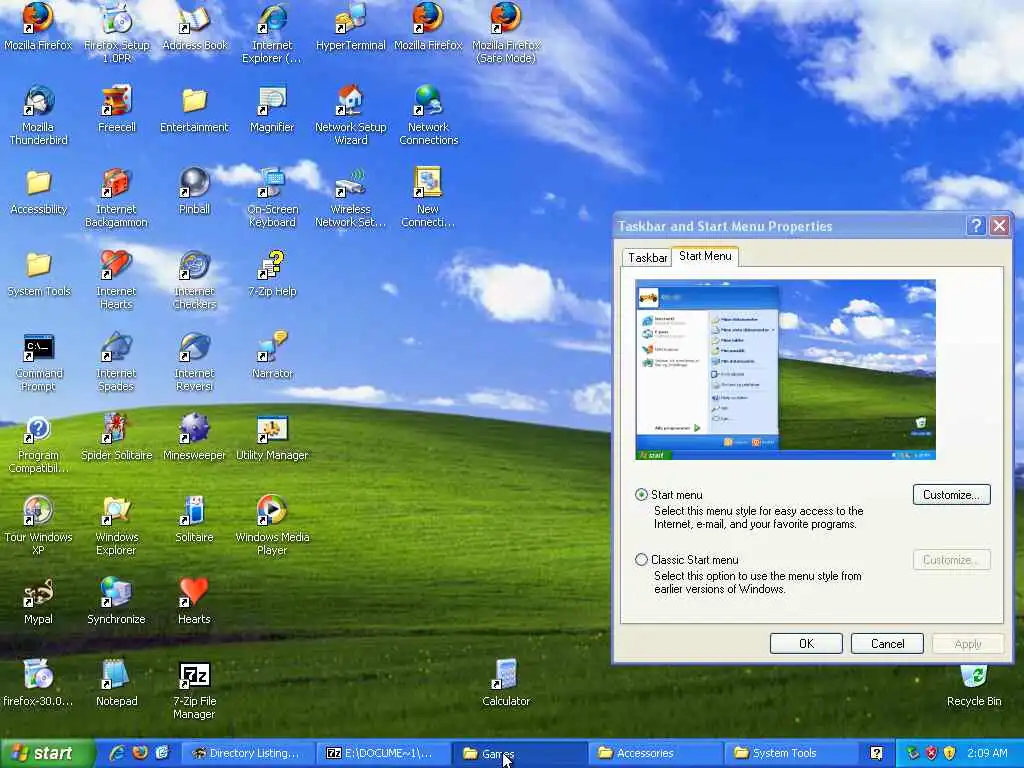
Task: Switch to Directory Listing taskbar window
Action: click(x=247, y=753)
